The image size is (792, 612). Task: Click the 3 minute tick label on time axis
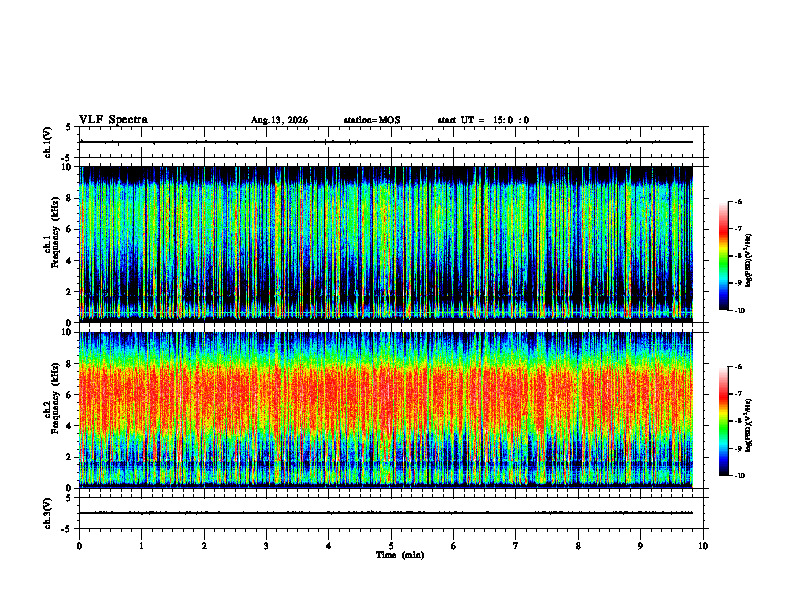click(266, 546)
